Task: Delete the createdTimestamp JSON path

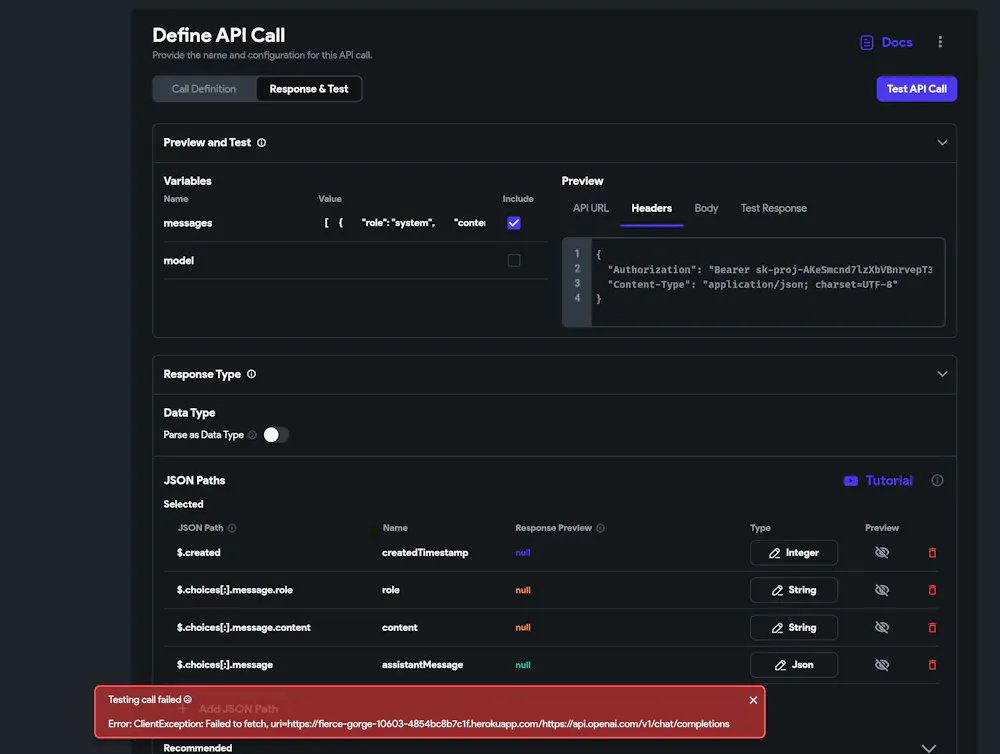Action: click(932, 553)
